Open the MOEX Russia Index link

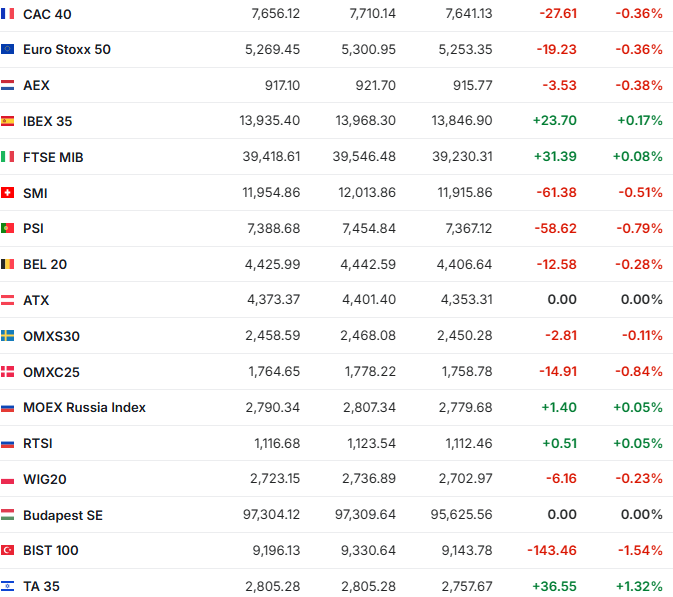[x=84, y=407]
